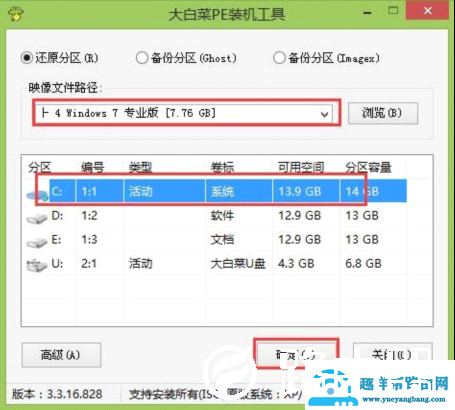The width and height of the screenshot is (455, 410).
Task: Click the 分区 column header
Action: coord(40,167)
